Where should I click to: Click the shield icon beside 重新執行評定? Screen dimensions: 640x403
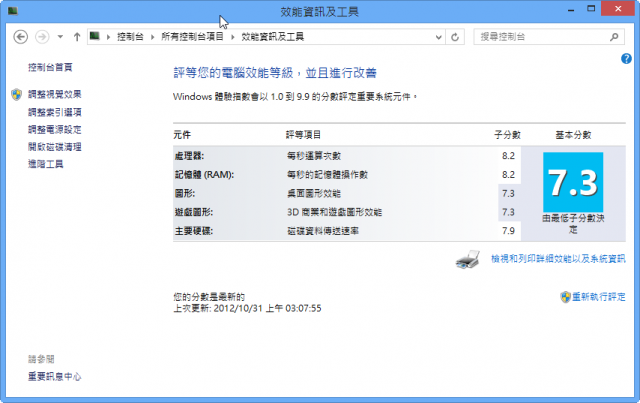click(x=565, y=297)
